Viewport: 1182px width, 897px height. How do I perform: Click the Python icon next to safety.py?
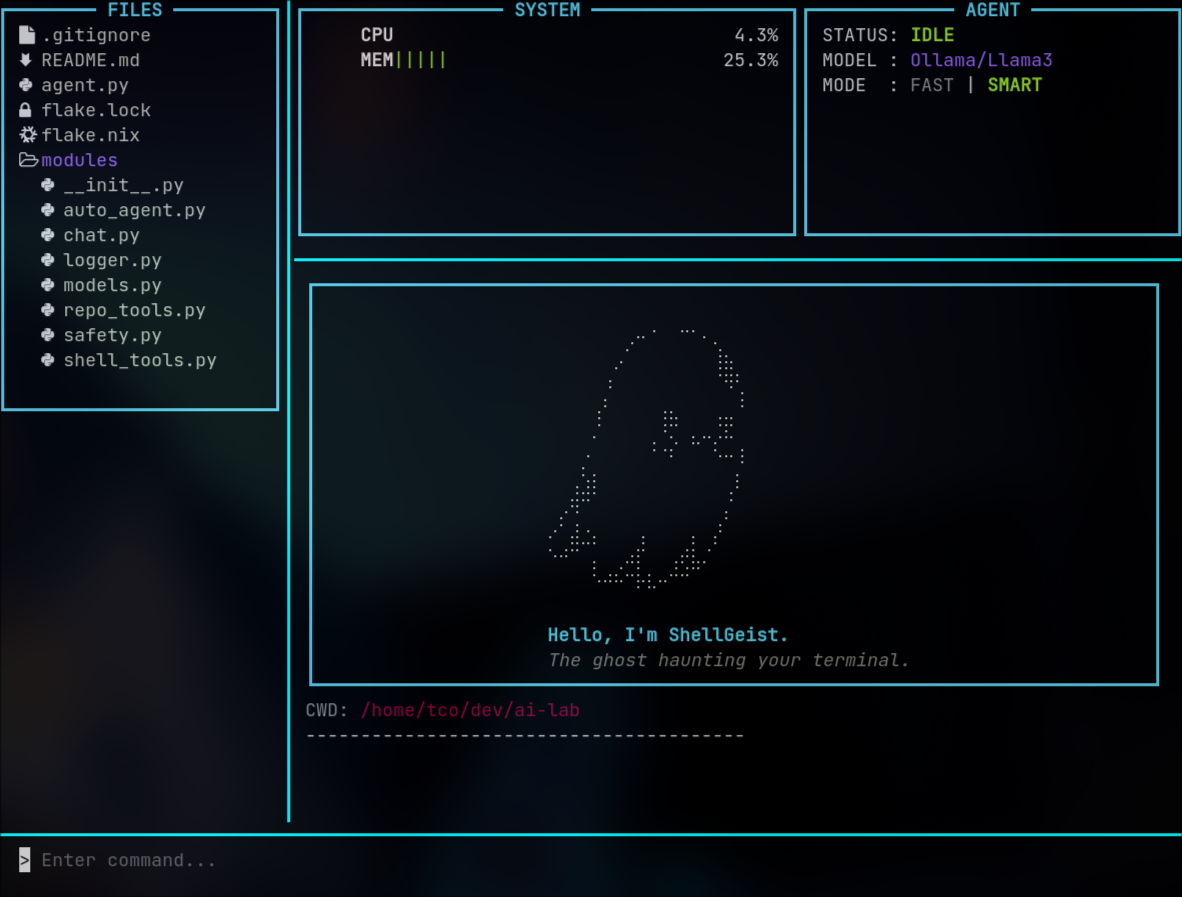[x=47, y=334]
